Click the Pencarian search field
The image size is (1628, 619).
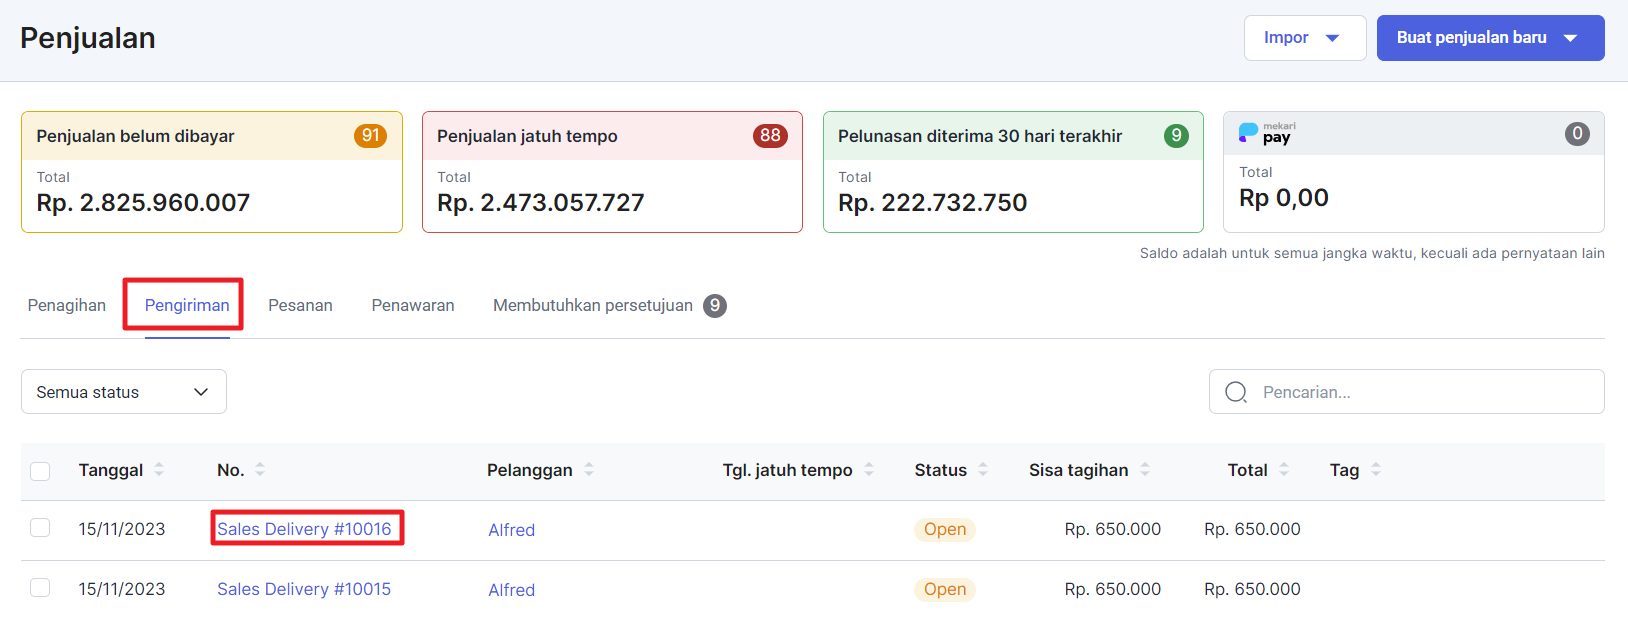click(x=1420, y=392)
